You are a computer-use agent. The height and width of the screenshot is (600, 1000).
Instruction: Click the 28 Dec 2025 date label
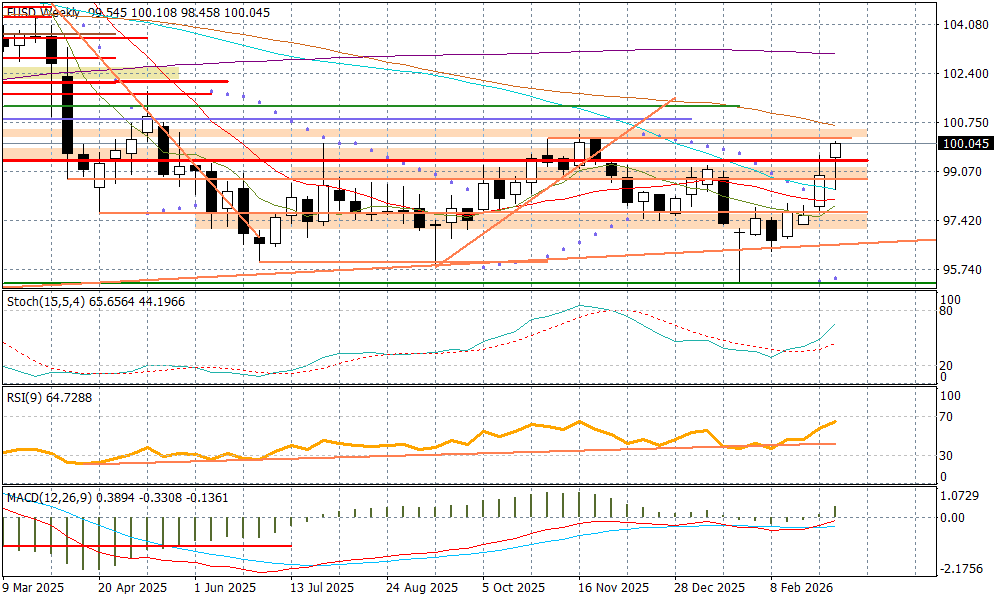[x=708, y=588]
